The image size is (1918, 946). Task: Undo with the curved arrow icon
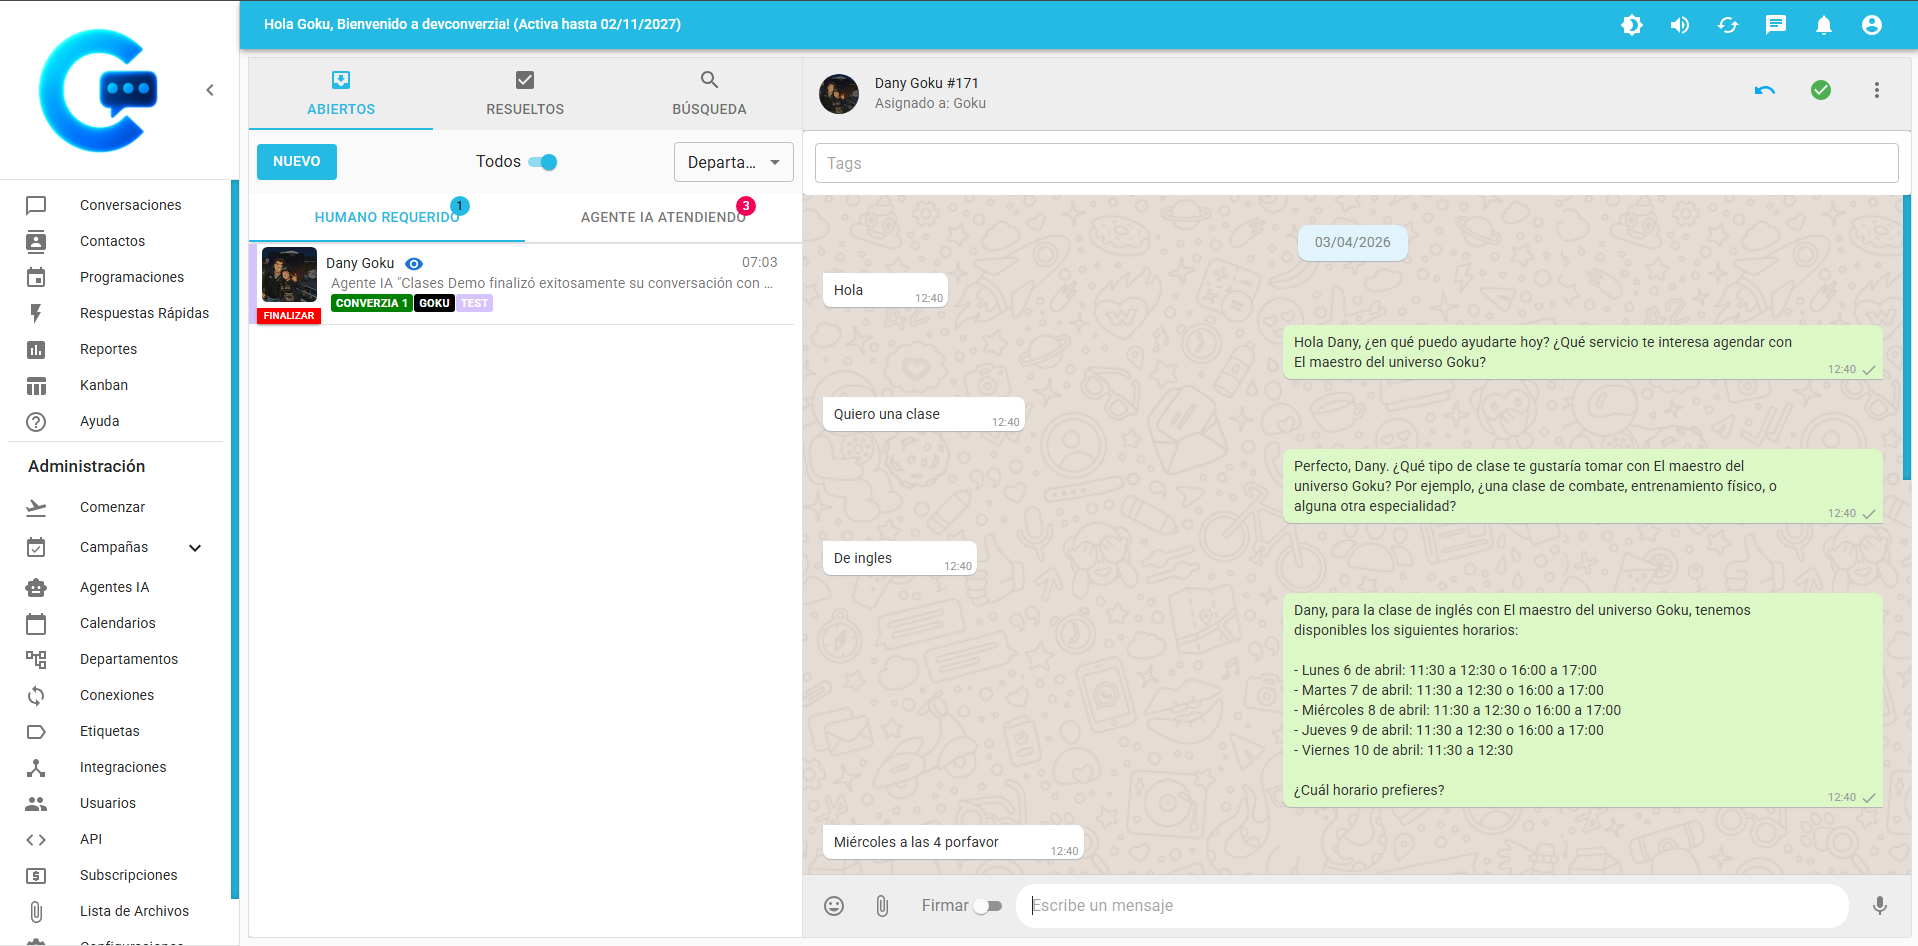pos(1764,90)
